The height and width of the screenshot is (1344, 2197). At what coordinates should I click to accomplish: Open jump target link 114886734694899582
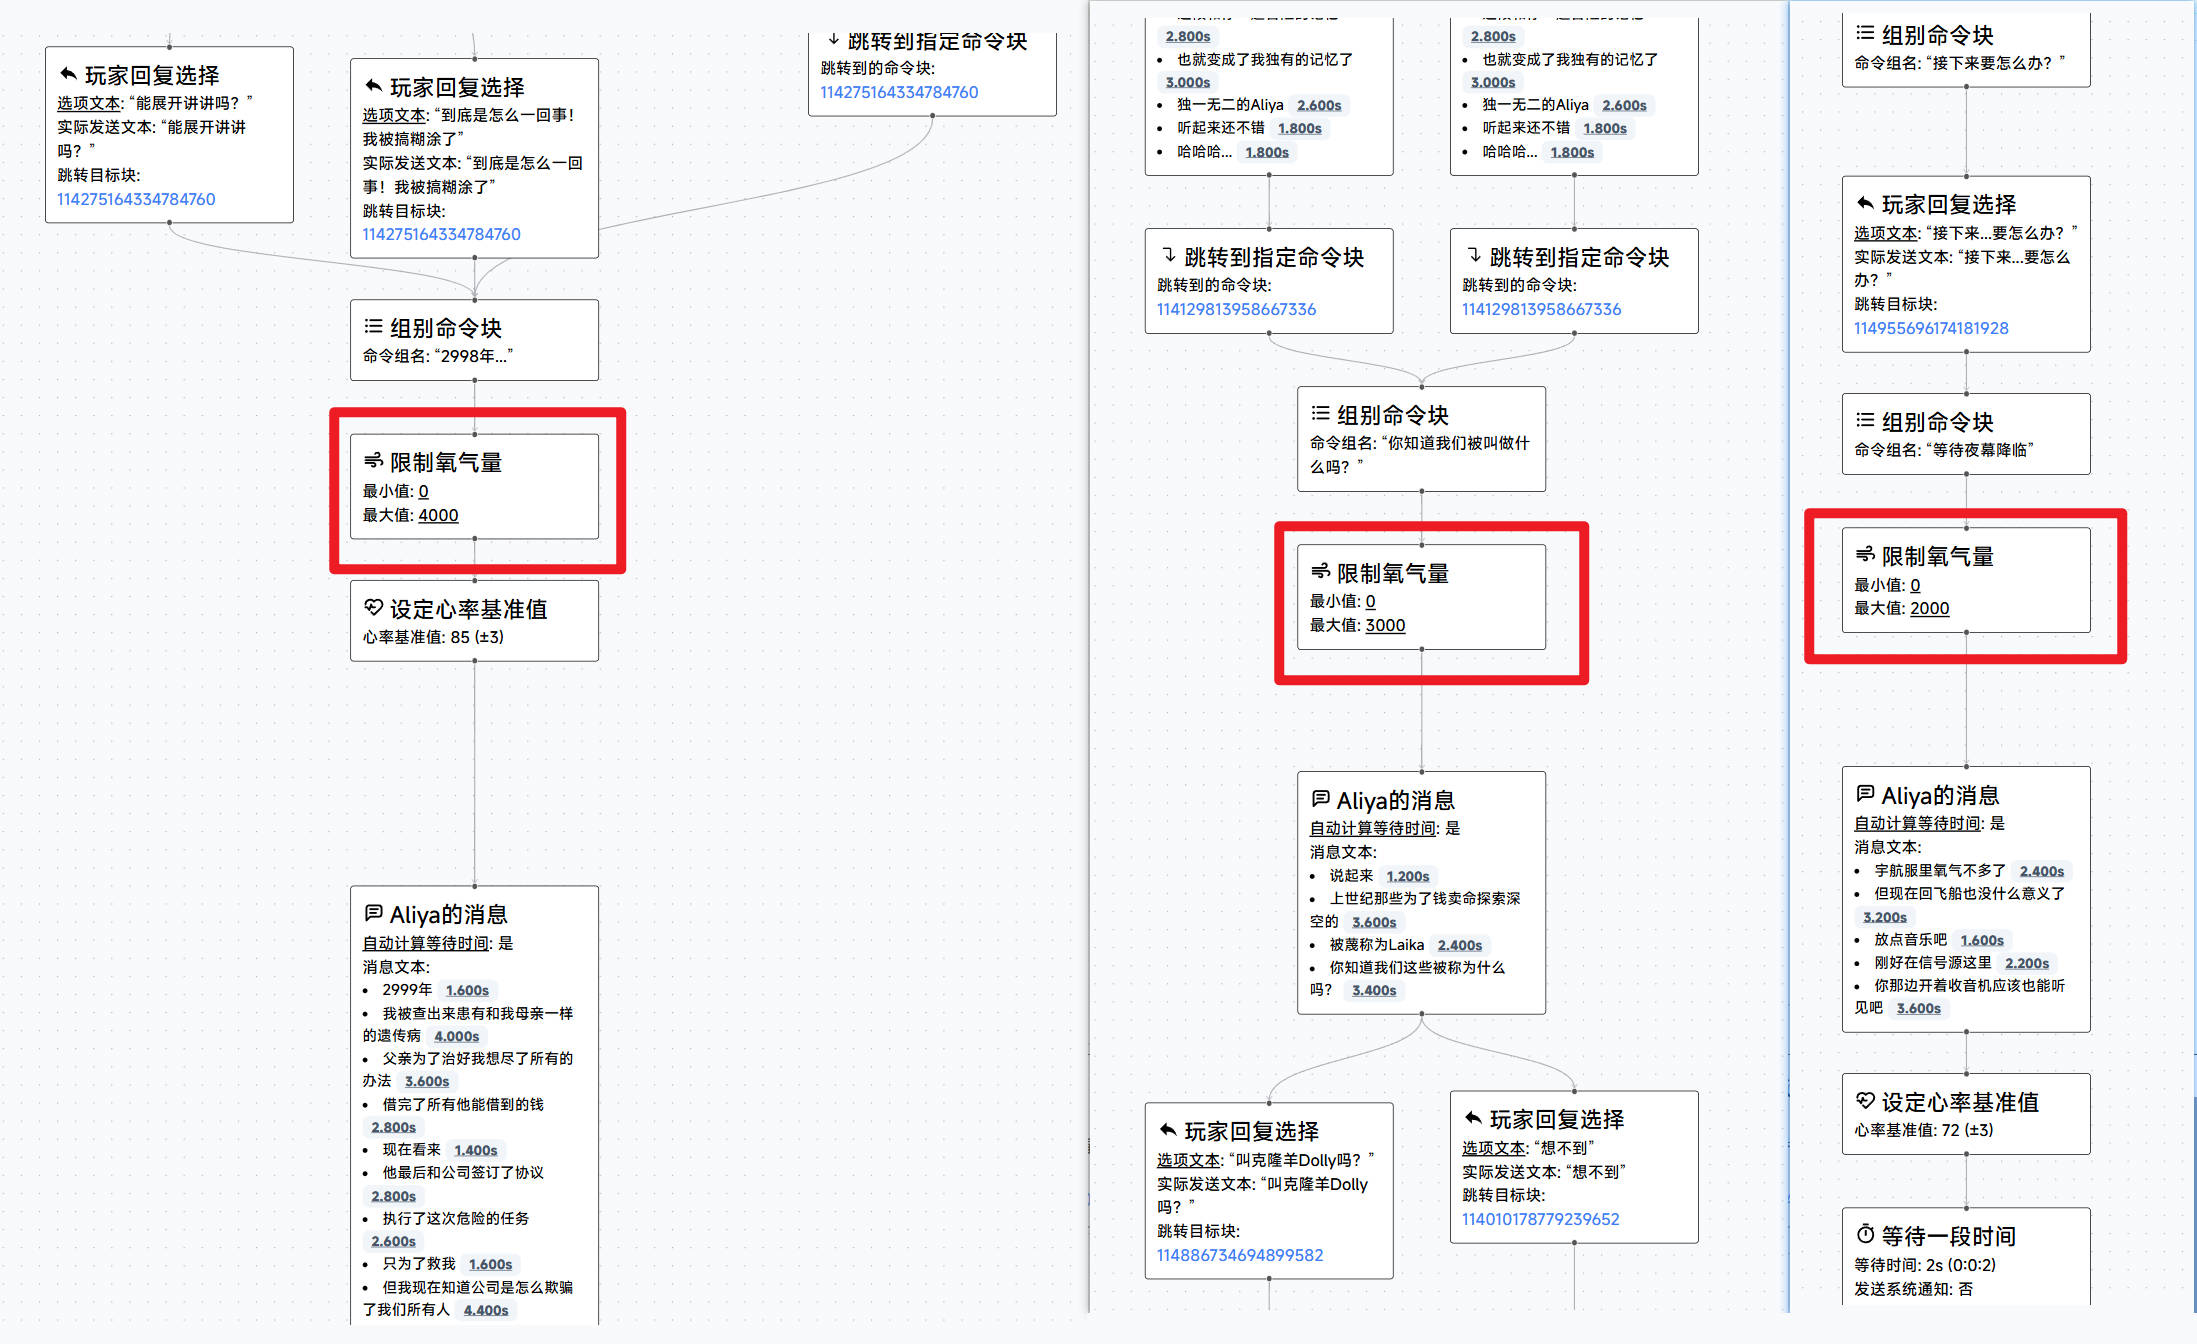point(1239,1255)
